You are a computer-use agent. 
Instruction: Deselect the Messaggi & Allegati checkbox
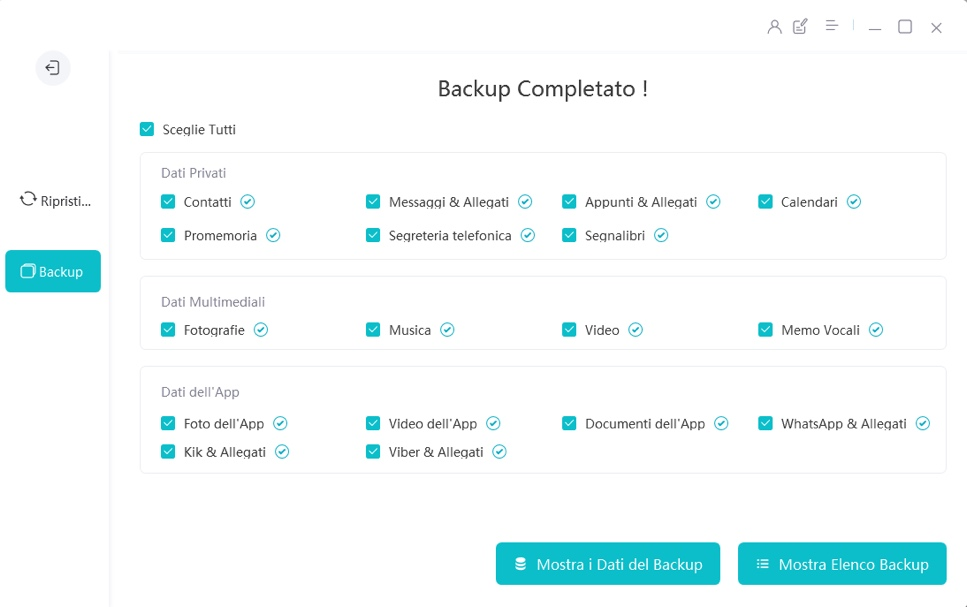point(373,202)
